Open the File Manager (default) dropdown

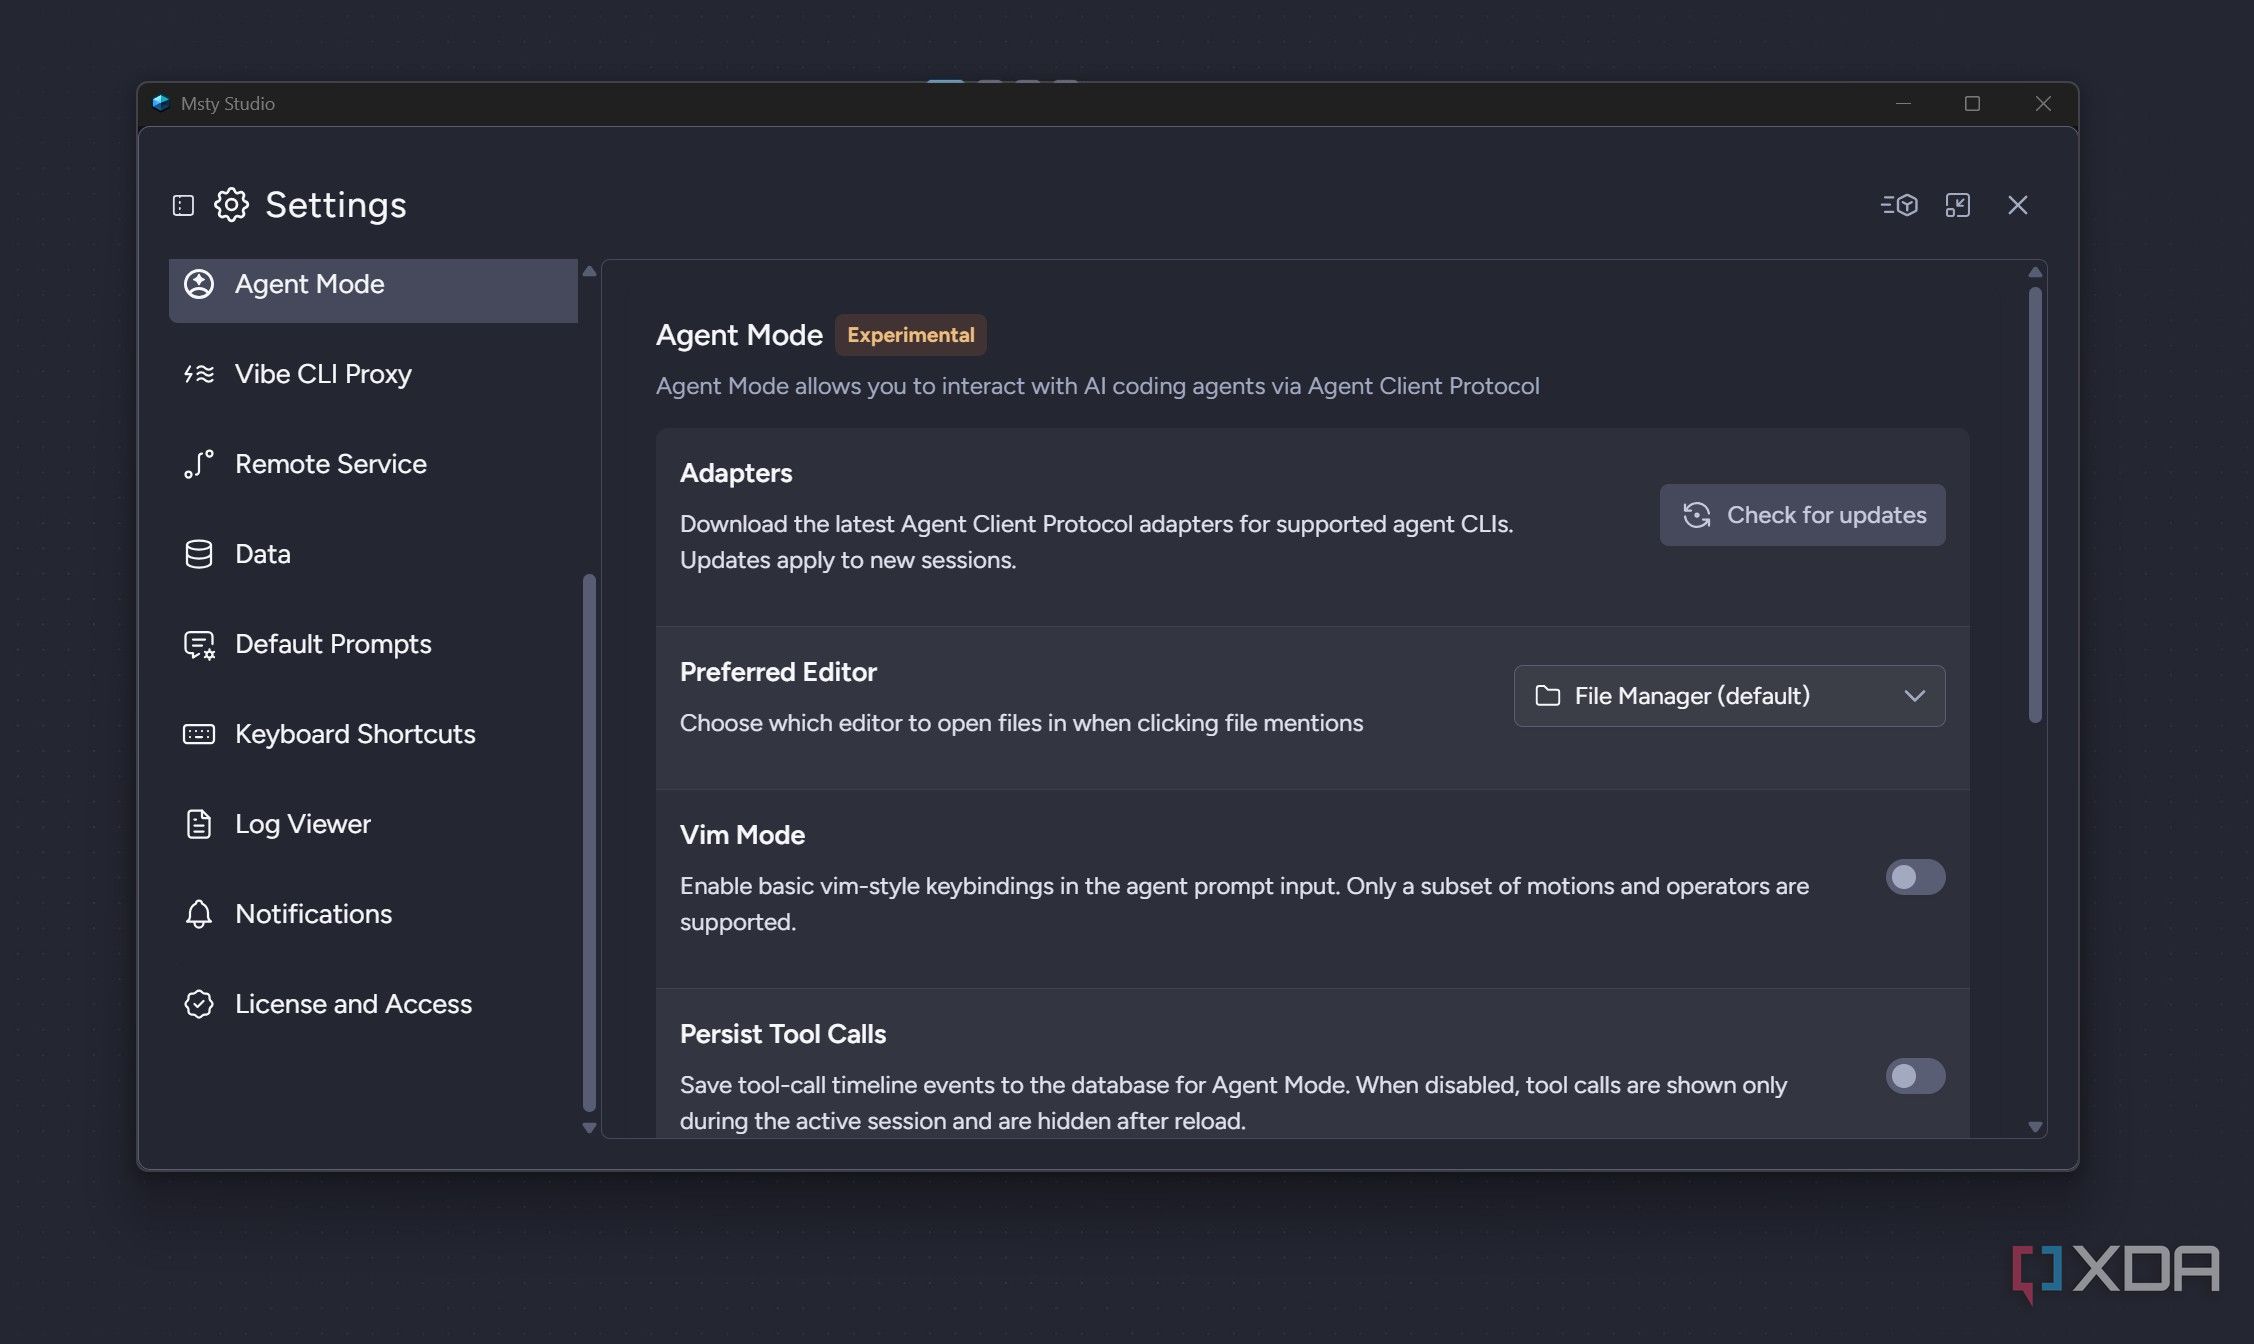click(1729, 696)
